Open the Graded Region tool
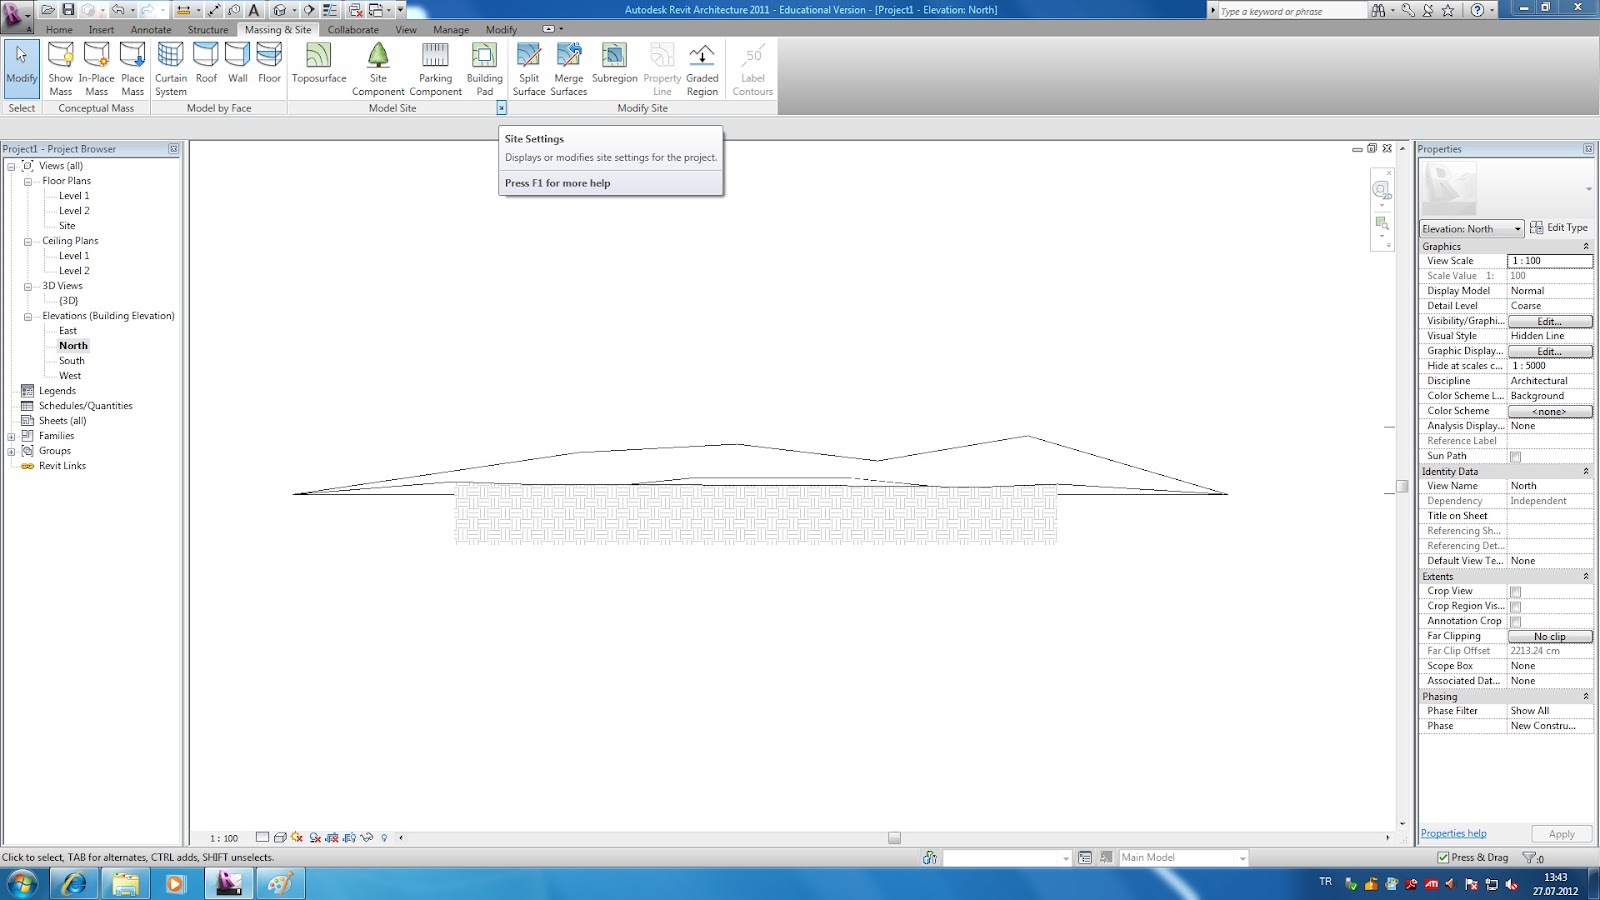 [x=702, y=69]
